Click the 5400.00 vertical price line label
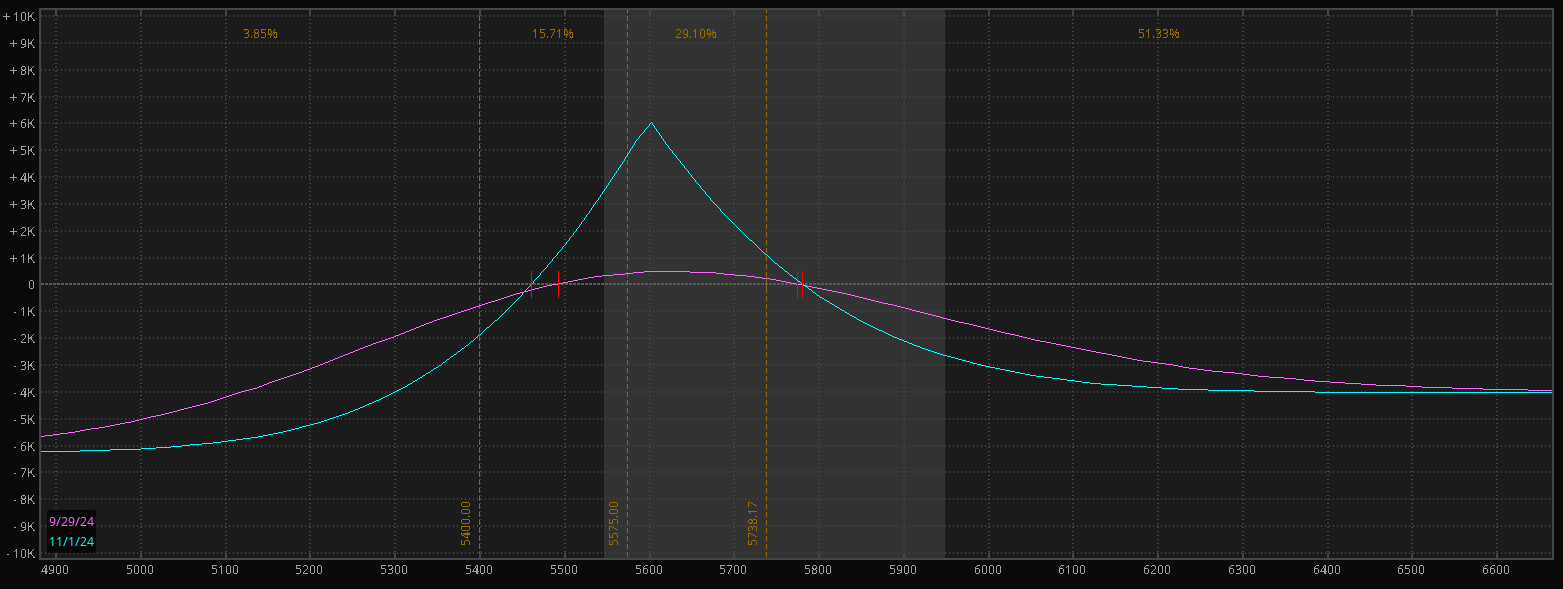1563x589 pixels. tap(466, 523)
